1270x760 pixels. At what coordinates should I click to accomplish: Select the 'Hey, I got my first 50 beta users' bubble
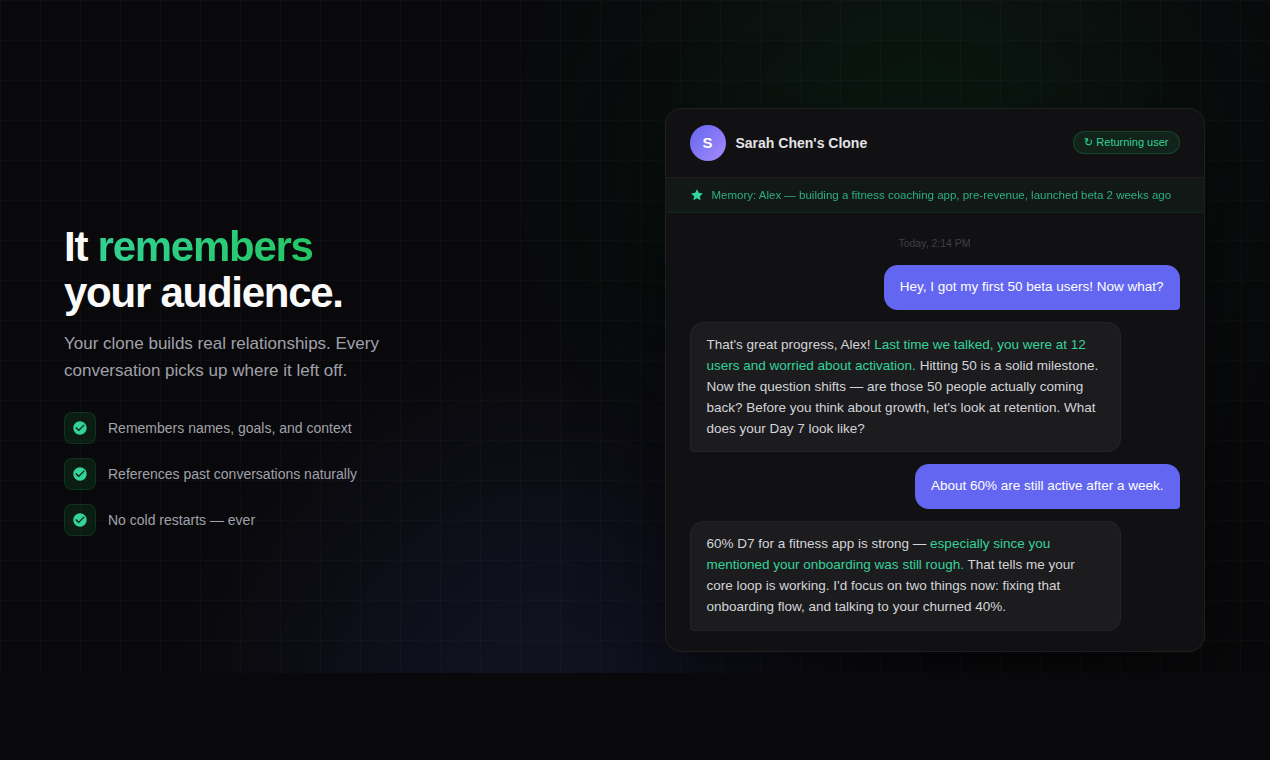point(1031,287)
